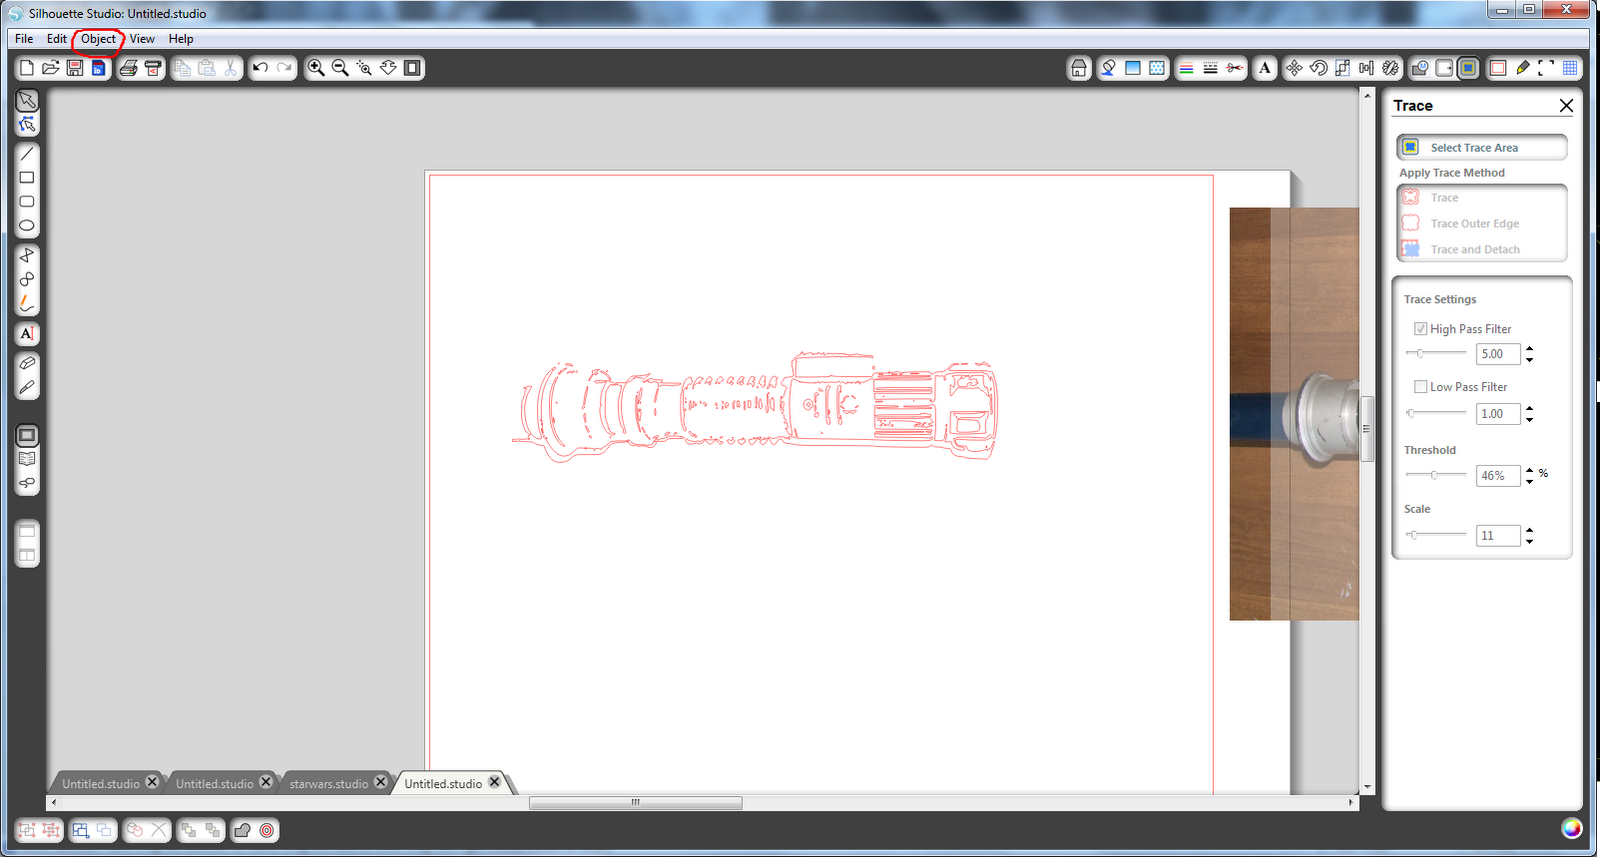
Task: Switch to the starwars.studio tab
Action: pos(328,784)
